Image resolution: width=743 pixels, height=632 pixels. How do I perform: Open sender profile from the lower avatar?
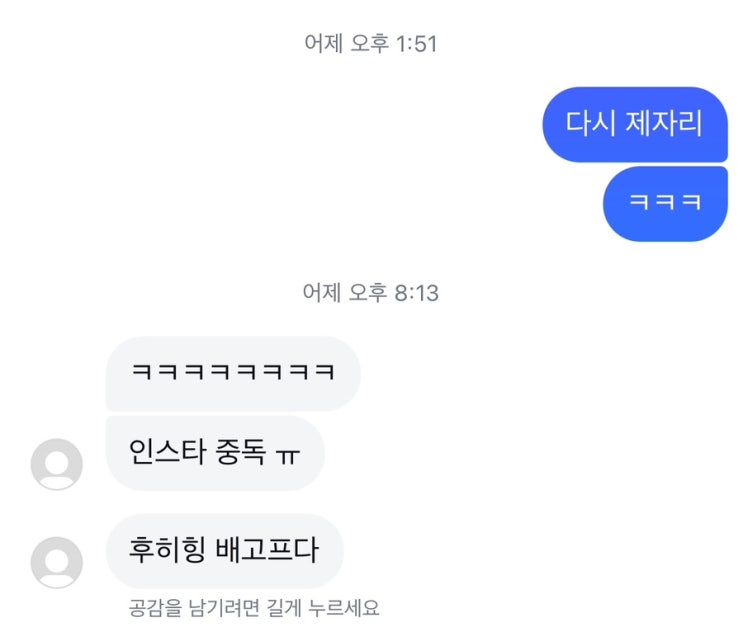coord(57,562)
